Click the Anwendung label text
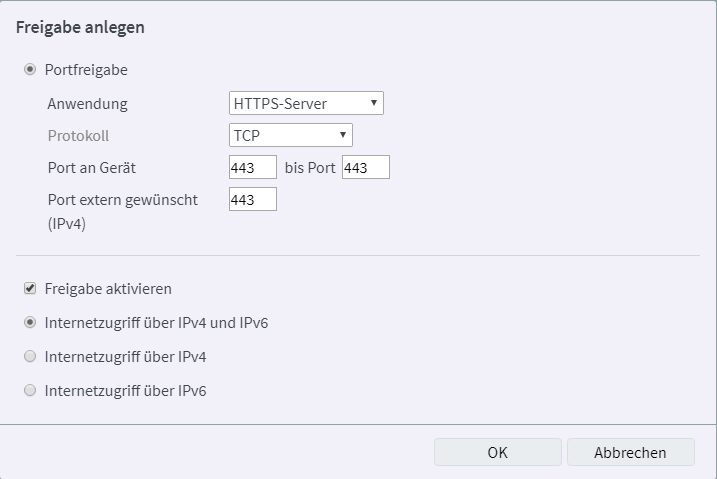The height and width of the screenshot is (479, 717). point(87,104)
